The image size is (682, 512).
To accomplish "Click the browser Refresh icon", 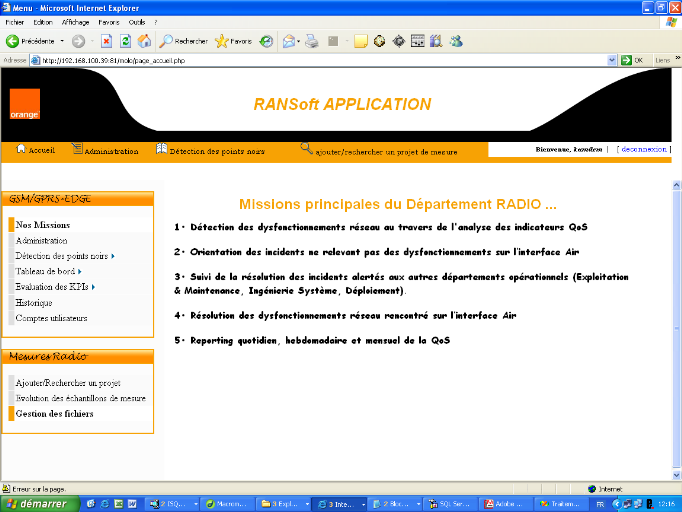I will (x=125, y=41).
